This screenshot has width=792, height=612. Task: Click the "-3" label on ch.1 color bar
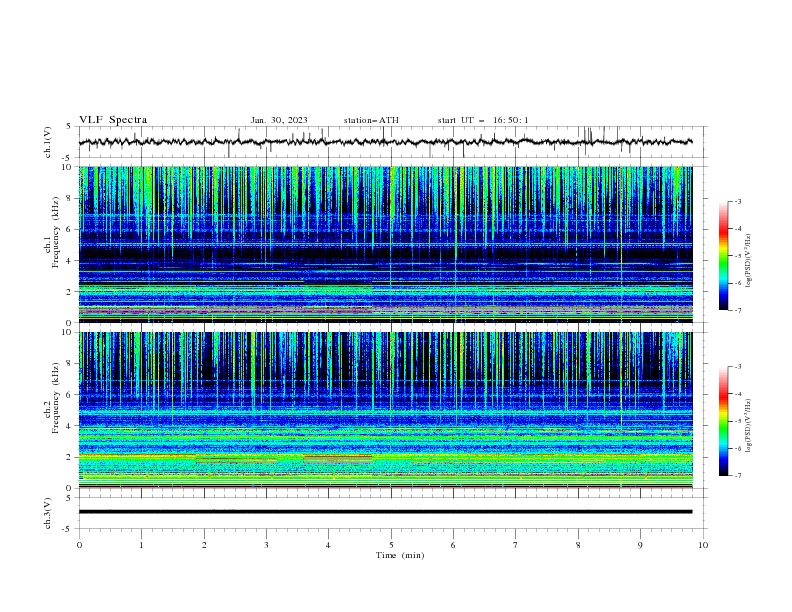click(x=738, y=201)
